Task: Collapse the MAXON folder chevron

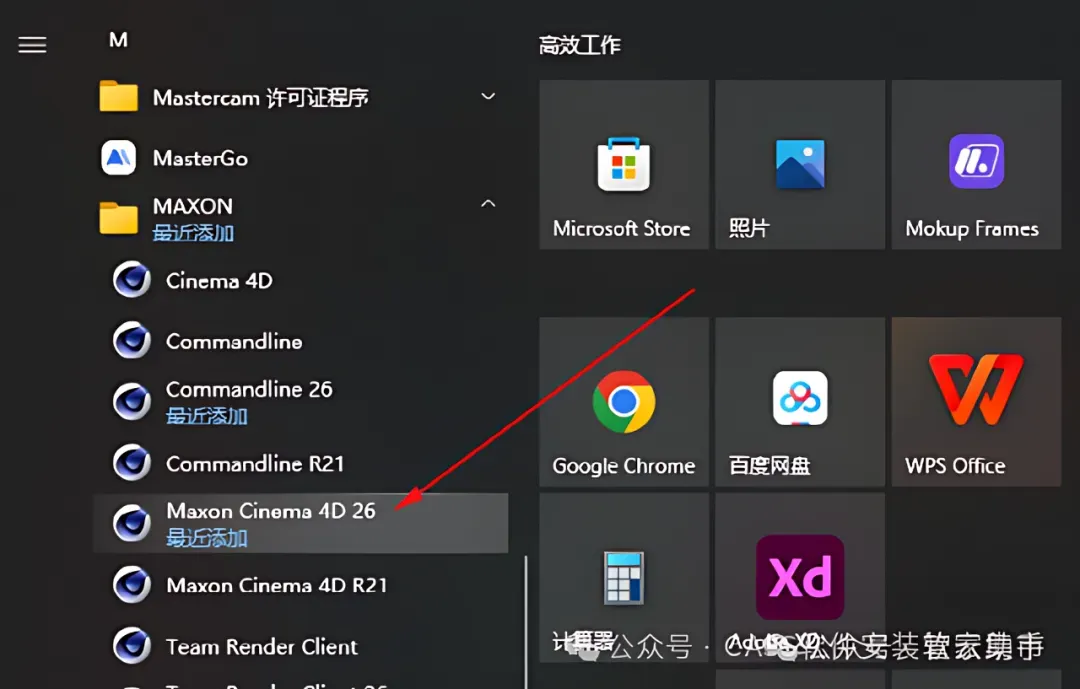Action: (x=488, y=203)
